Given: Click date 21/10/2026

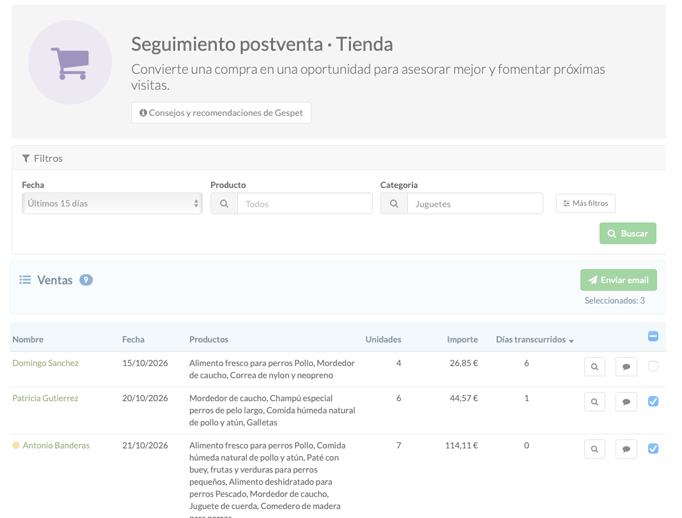Looking at the screenshot, I should point(145,445).
